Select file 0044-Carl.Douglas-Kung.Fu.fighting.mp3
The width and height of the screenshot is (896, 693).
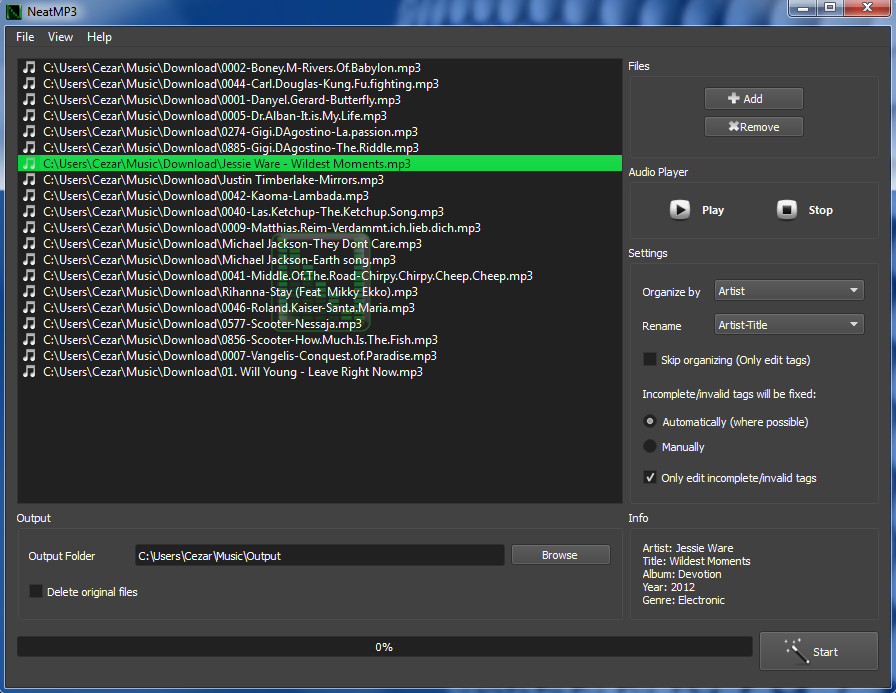pos(319,83)
